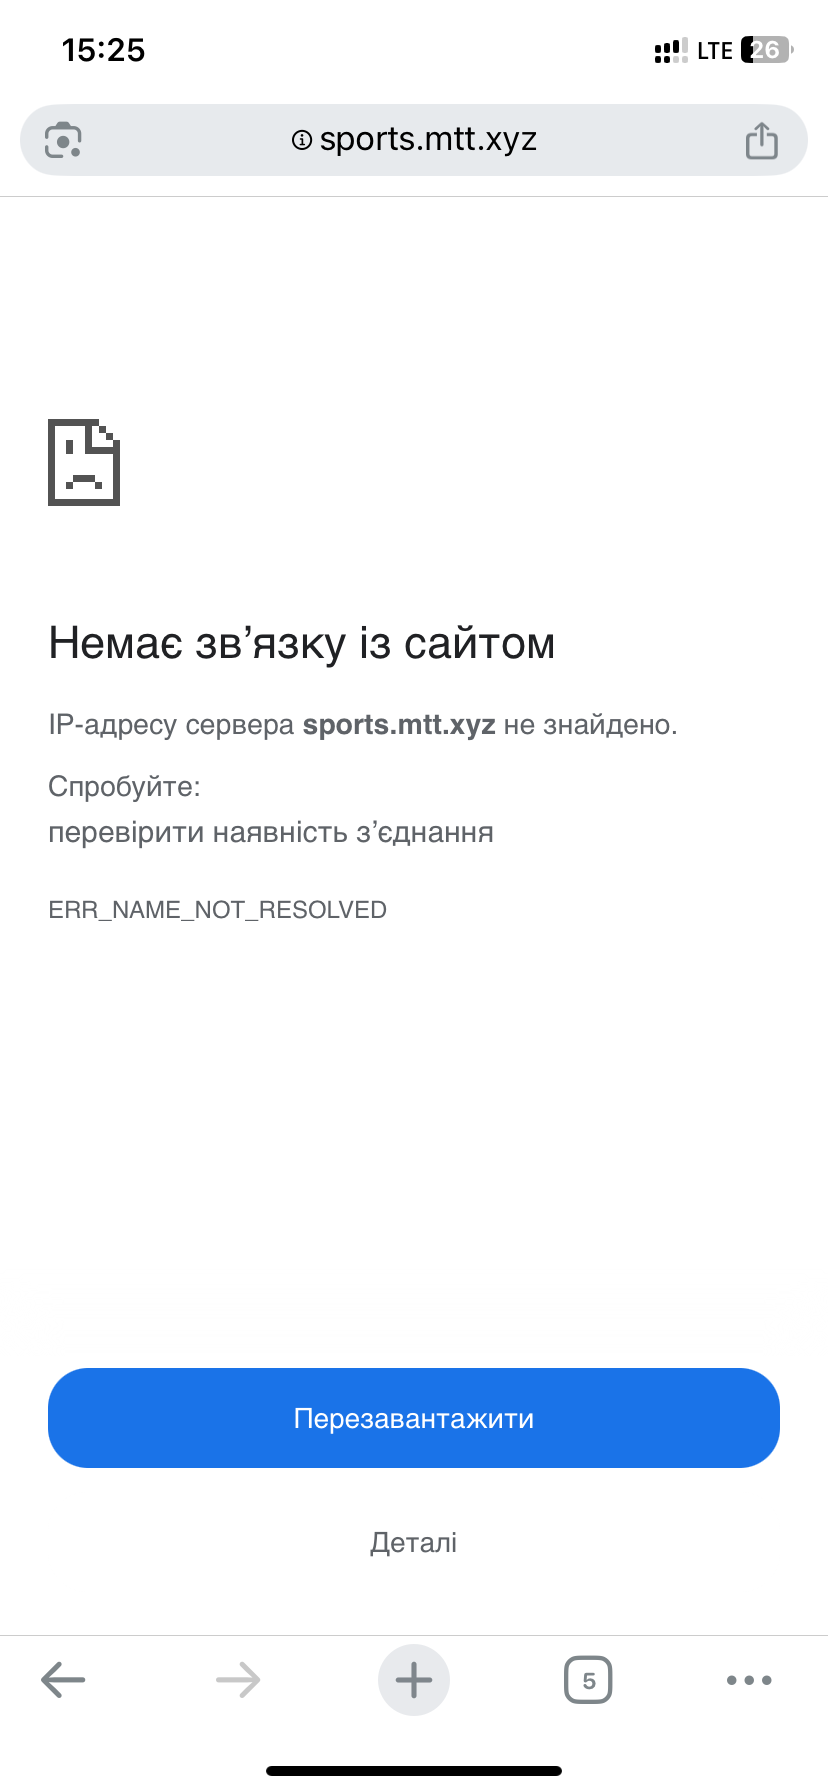The width and height of the screenshot is (828, 1792).
Task: Tap the LTE network indicator
Action: point(715,50)
